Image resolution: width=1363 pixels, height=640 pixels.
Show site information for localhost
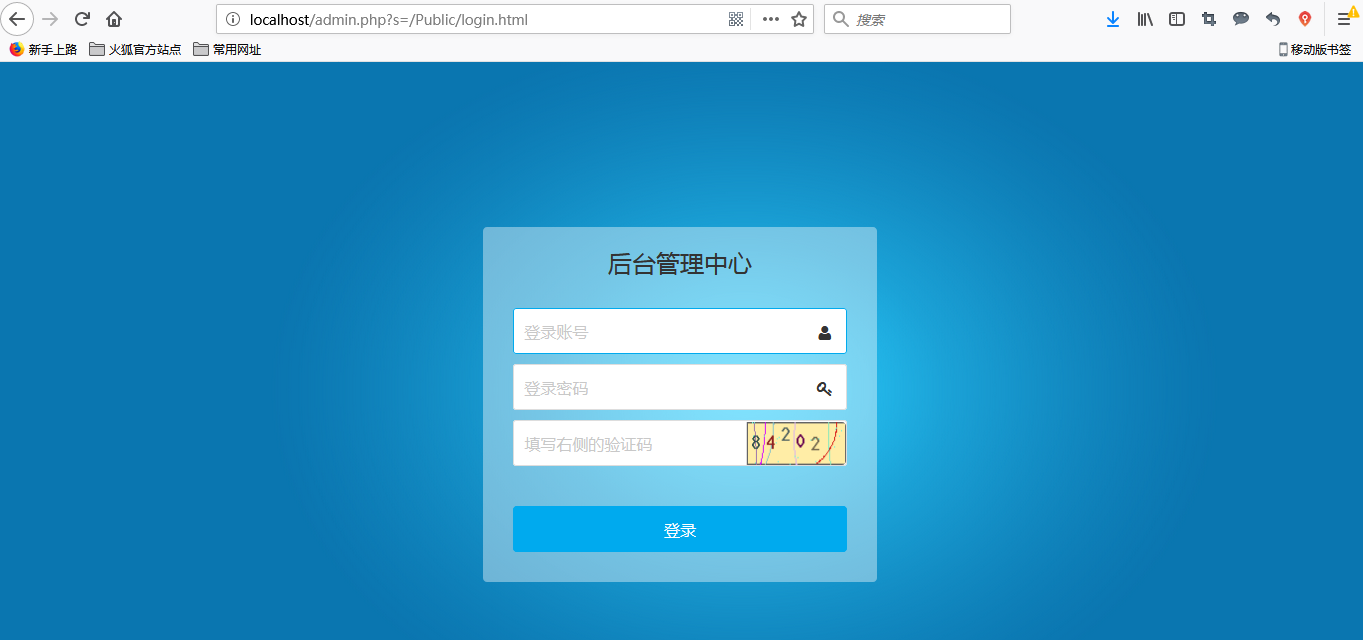(232, 19)
